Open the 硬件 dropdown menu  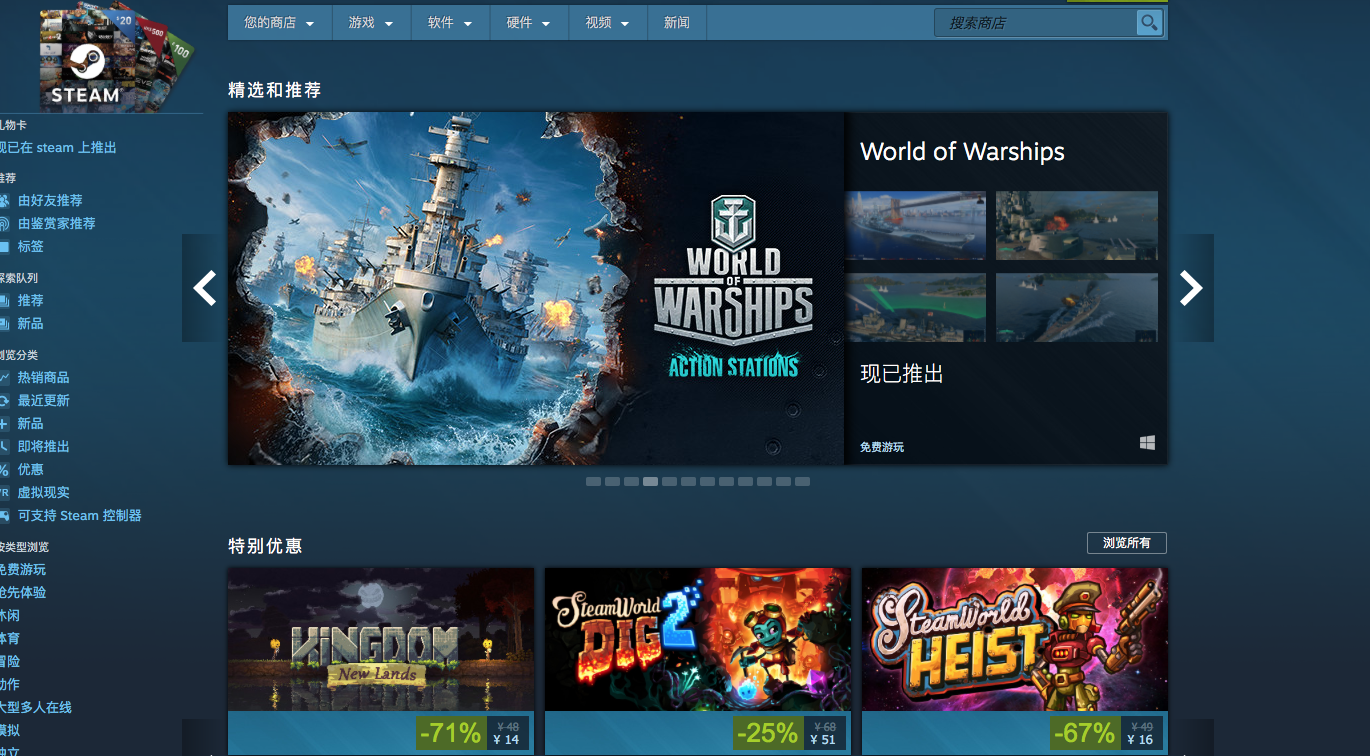(x=529, y=23)
